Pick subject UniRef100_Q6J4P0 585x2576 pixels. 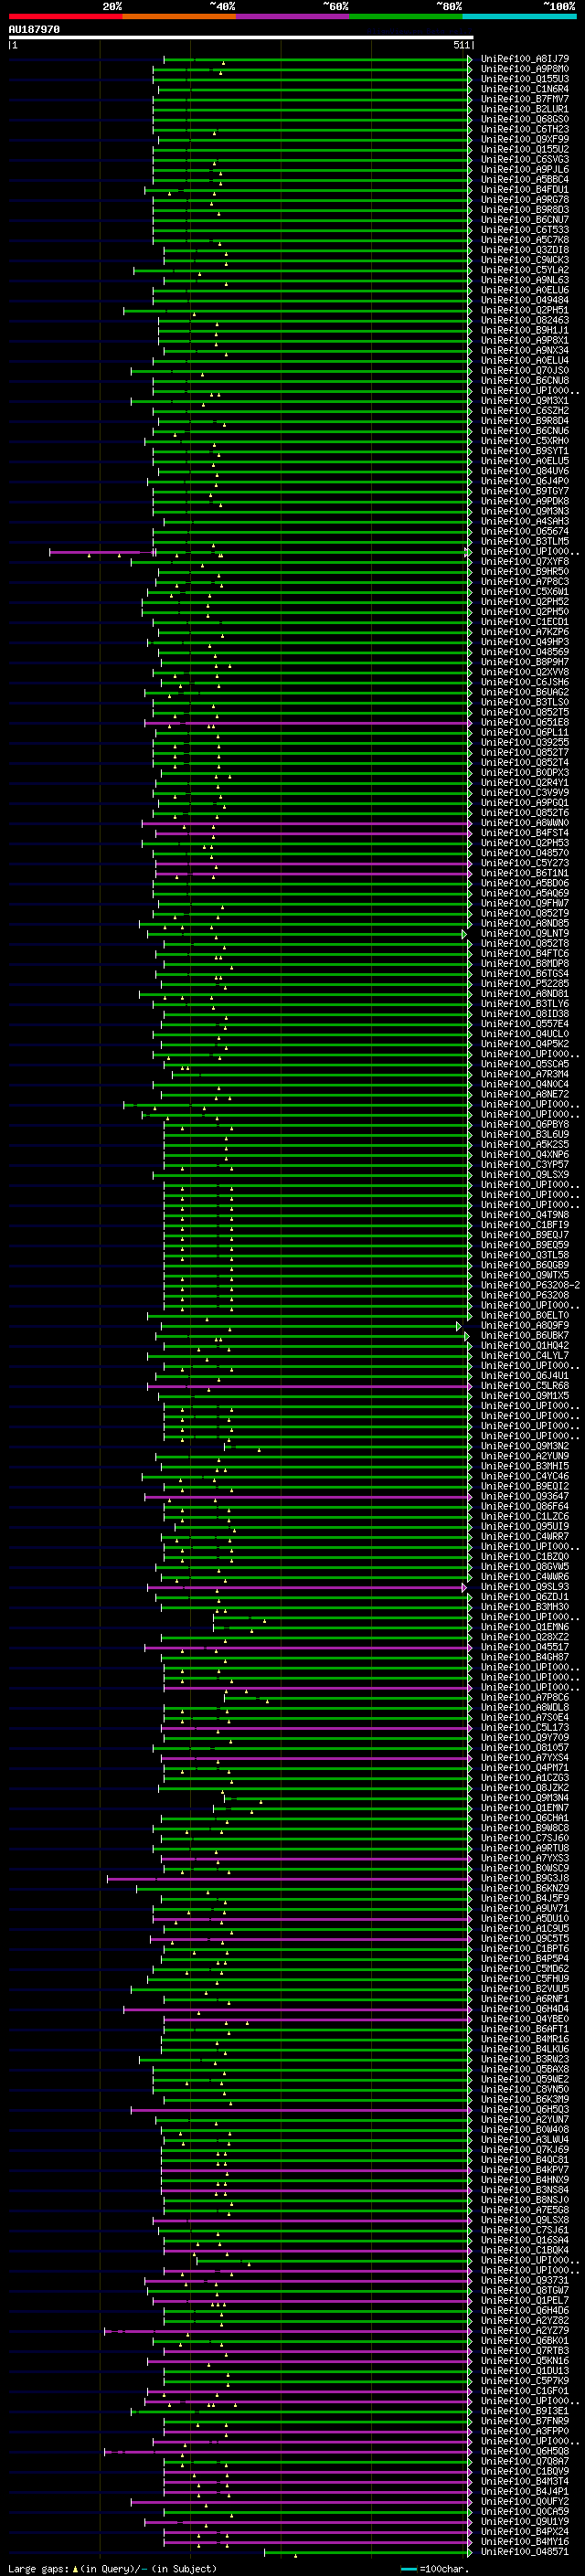click(x=525, y=481)
